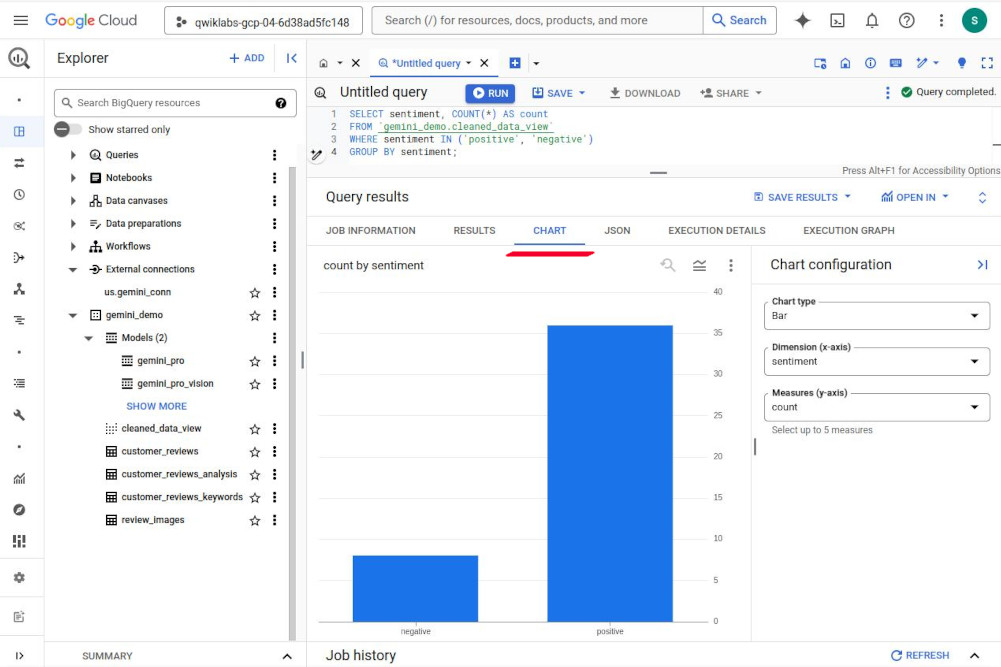
Task: Star the us.gemini_conn connection
Action: [255, 292]
